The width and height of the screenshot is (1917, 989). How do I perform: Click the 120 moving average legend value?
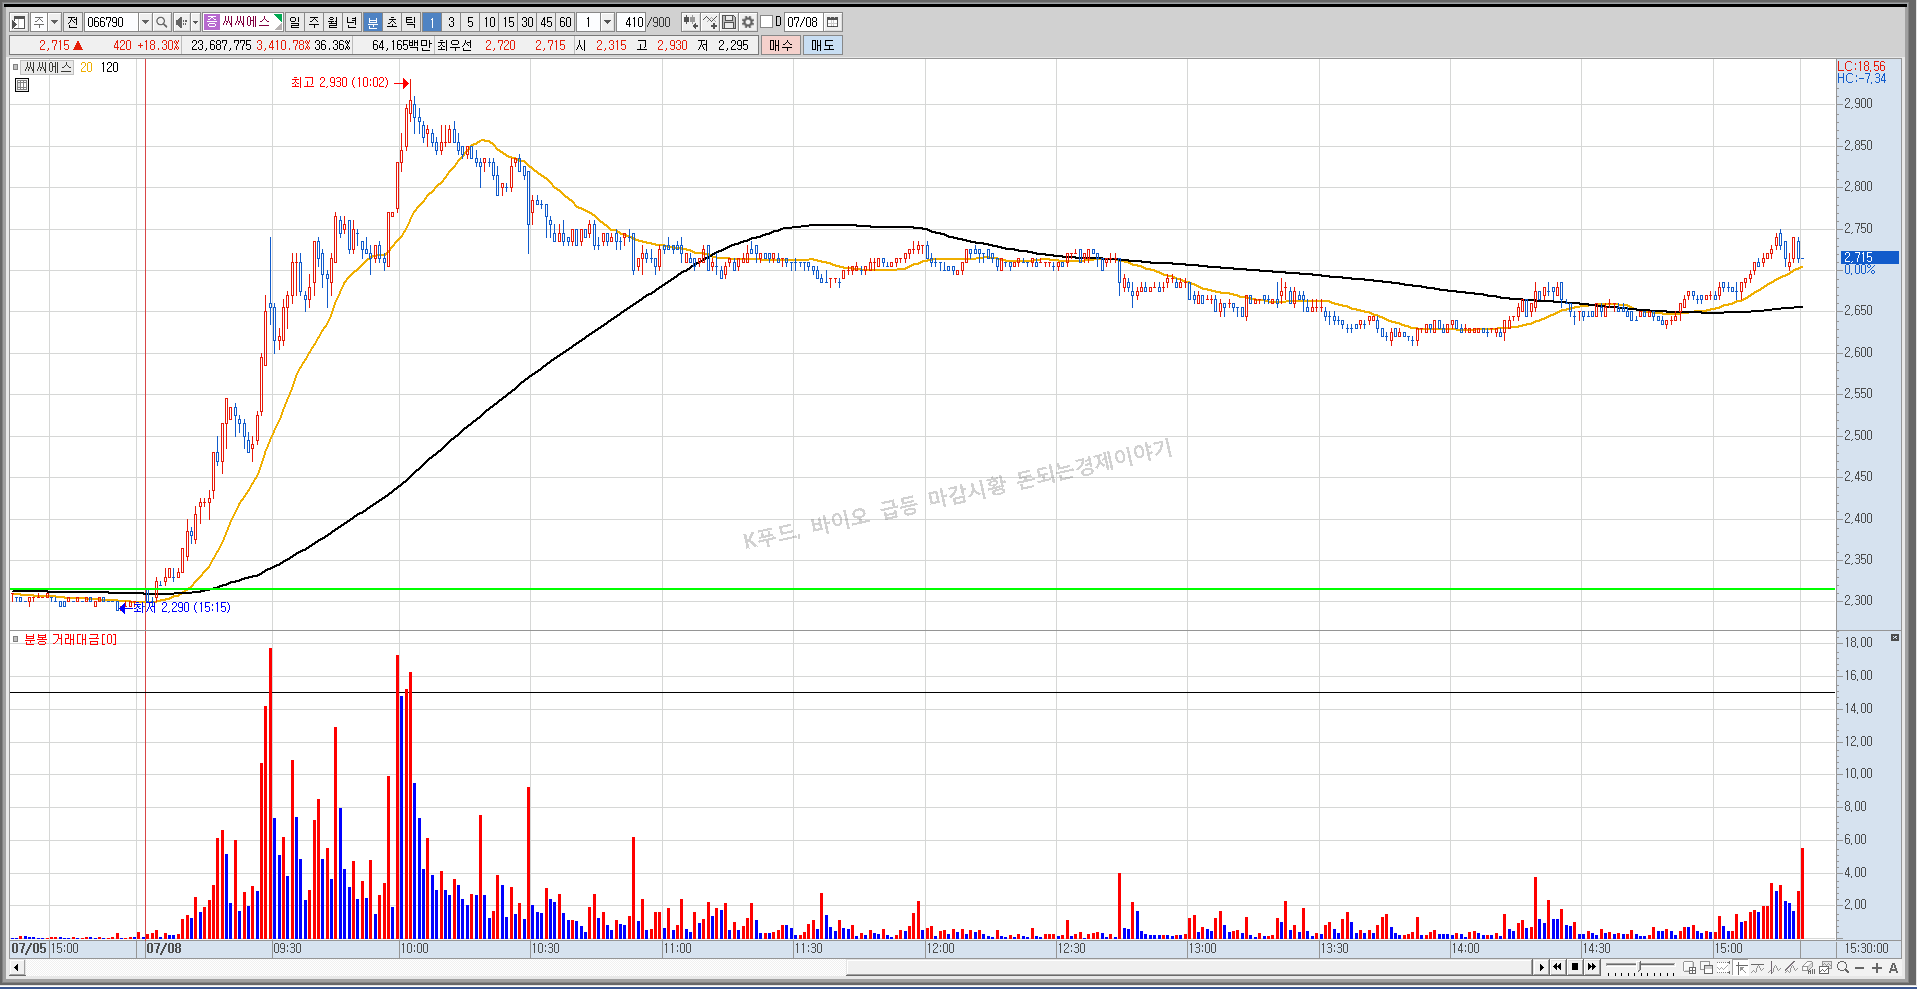click(110, 67)
